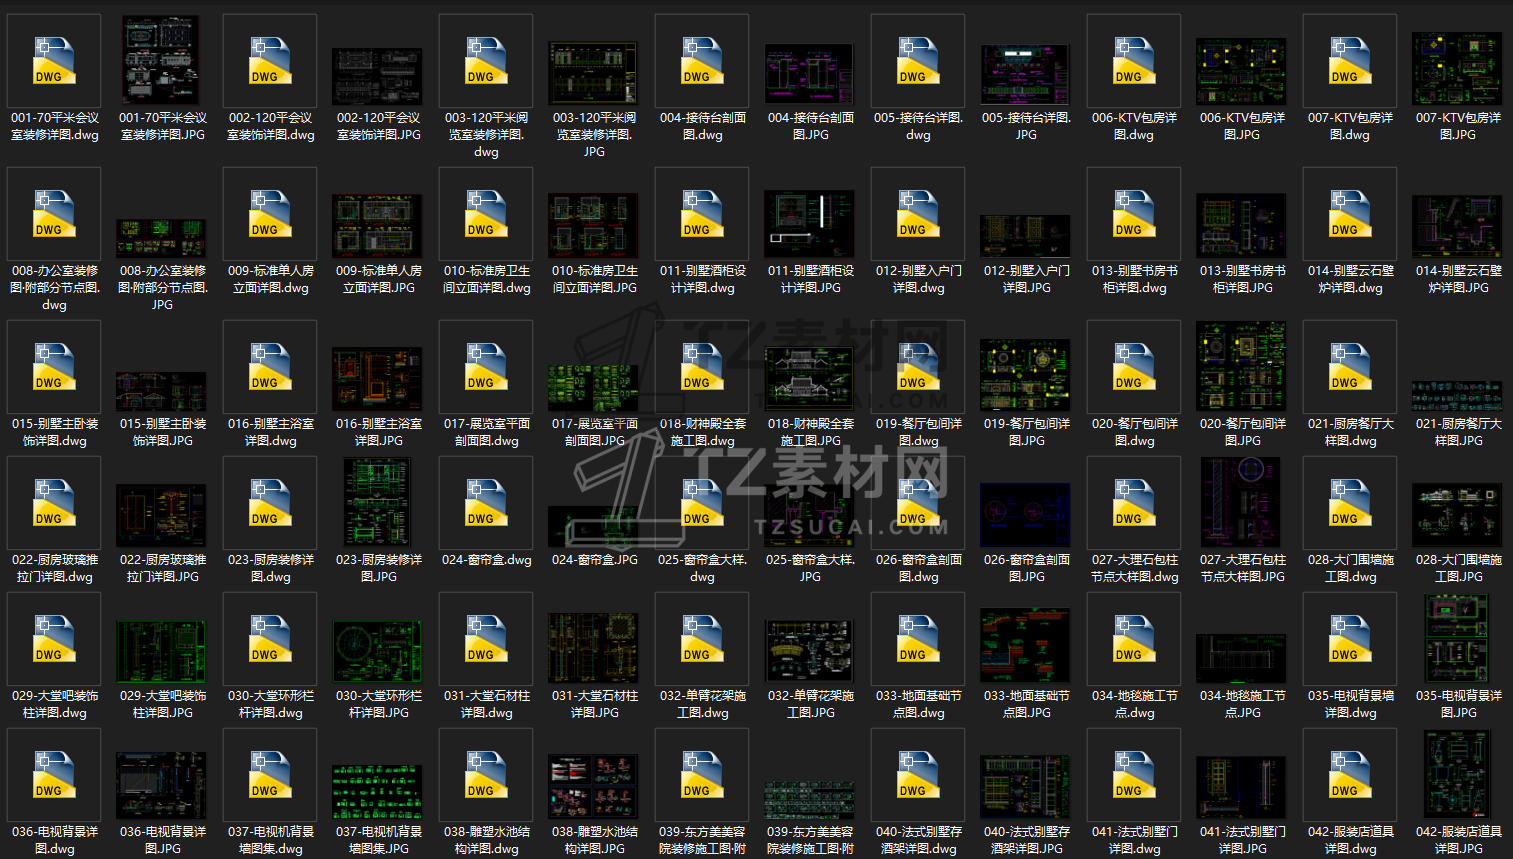Click the file name 003-120平米阅览室装修详图.JPG

click(594, 135)
